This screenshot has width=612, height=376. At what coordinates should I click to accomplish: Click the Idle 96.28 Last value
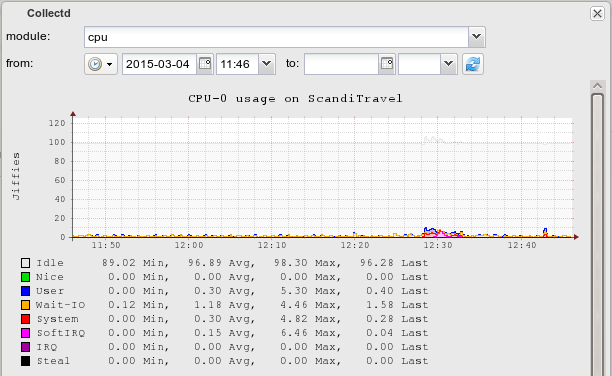coord(377,263)
